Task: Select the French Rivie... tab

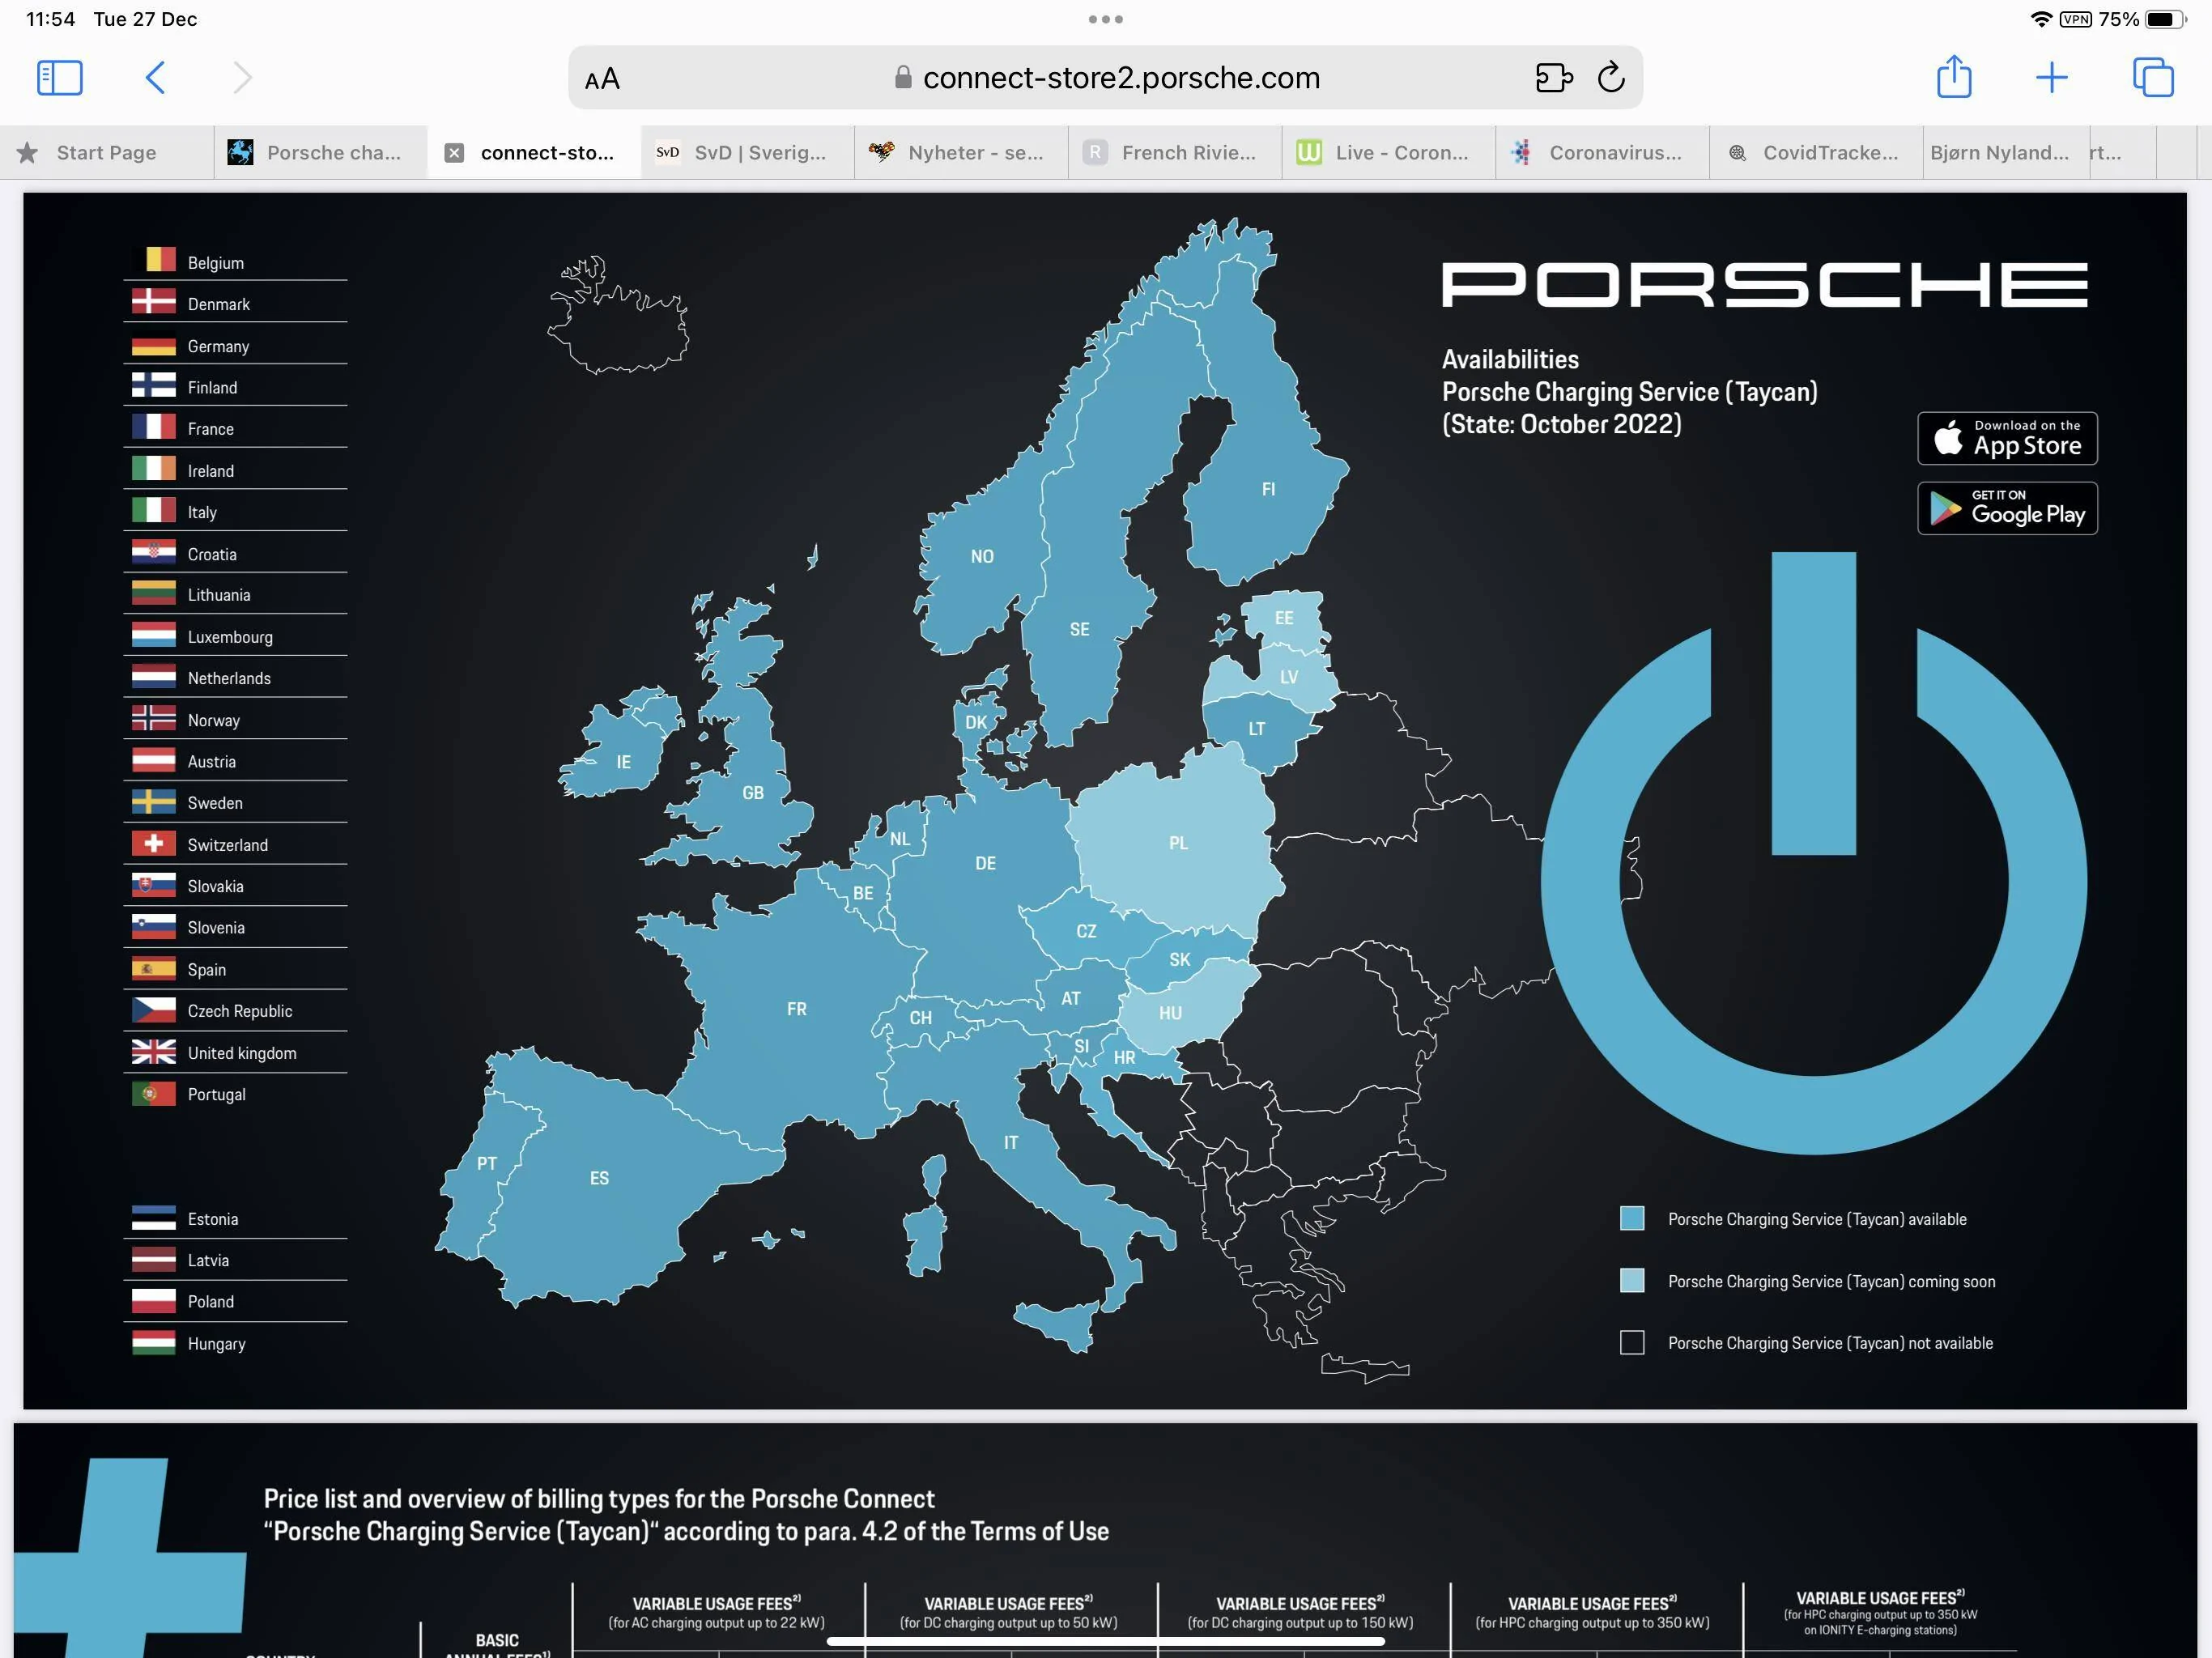Action: [x=1175, y=152]
